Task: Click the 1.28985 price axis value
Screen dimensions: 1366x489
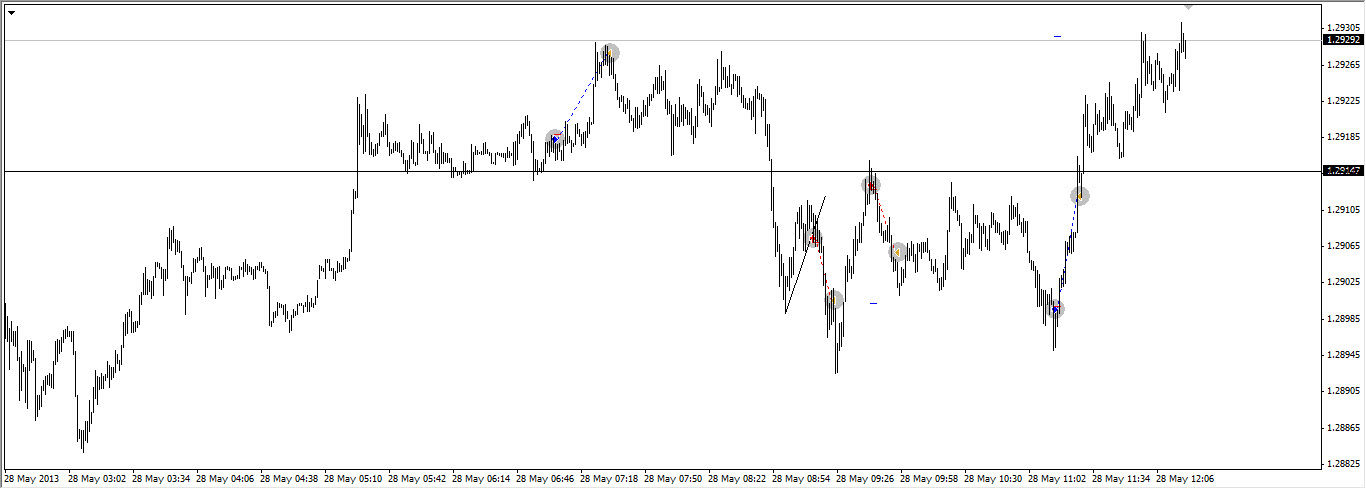Action: pos(1343,318)
